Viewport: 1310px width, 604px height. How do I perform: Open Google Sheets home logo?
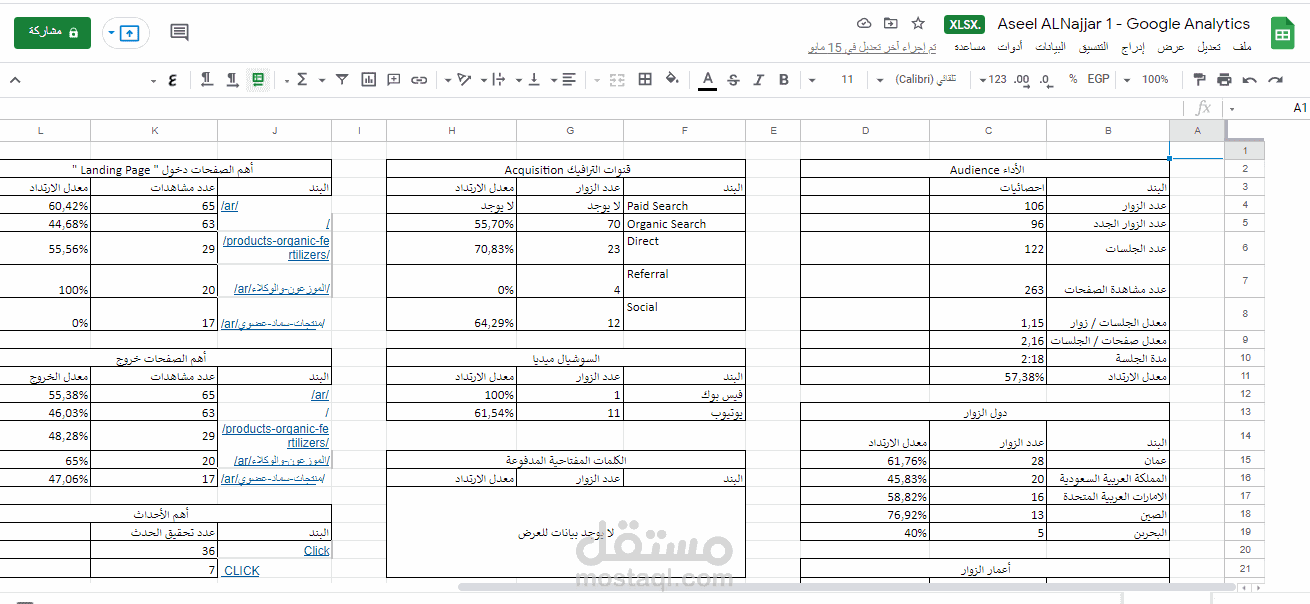click(x=1281, y=33)
